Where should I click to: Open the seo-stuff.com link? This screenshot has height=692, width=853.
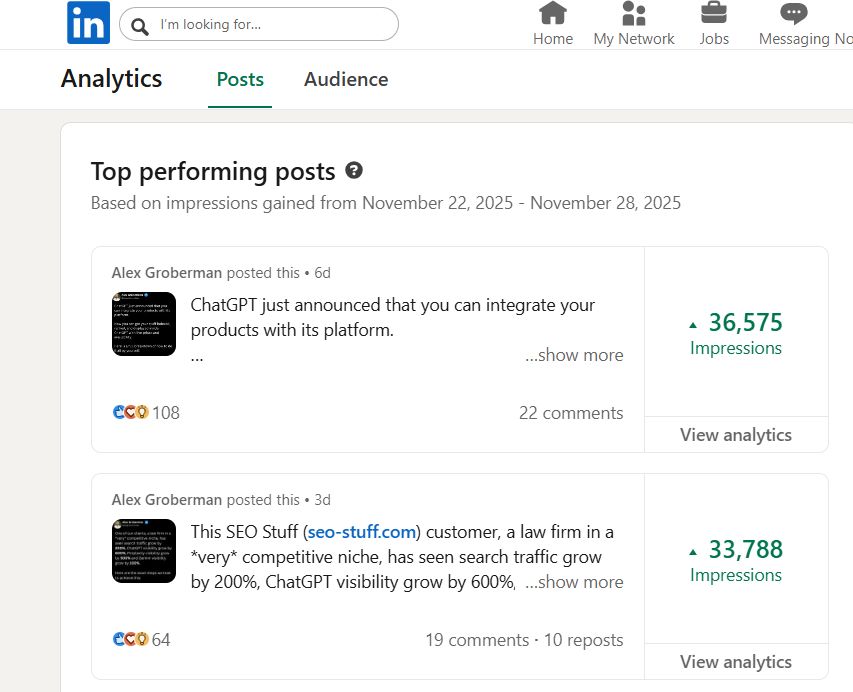click(361, 531)
